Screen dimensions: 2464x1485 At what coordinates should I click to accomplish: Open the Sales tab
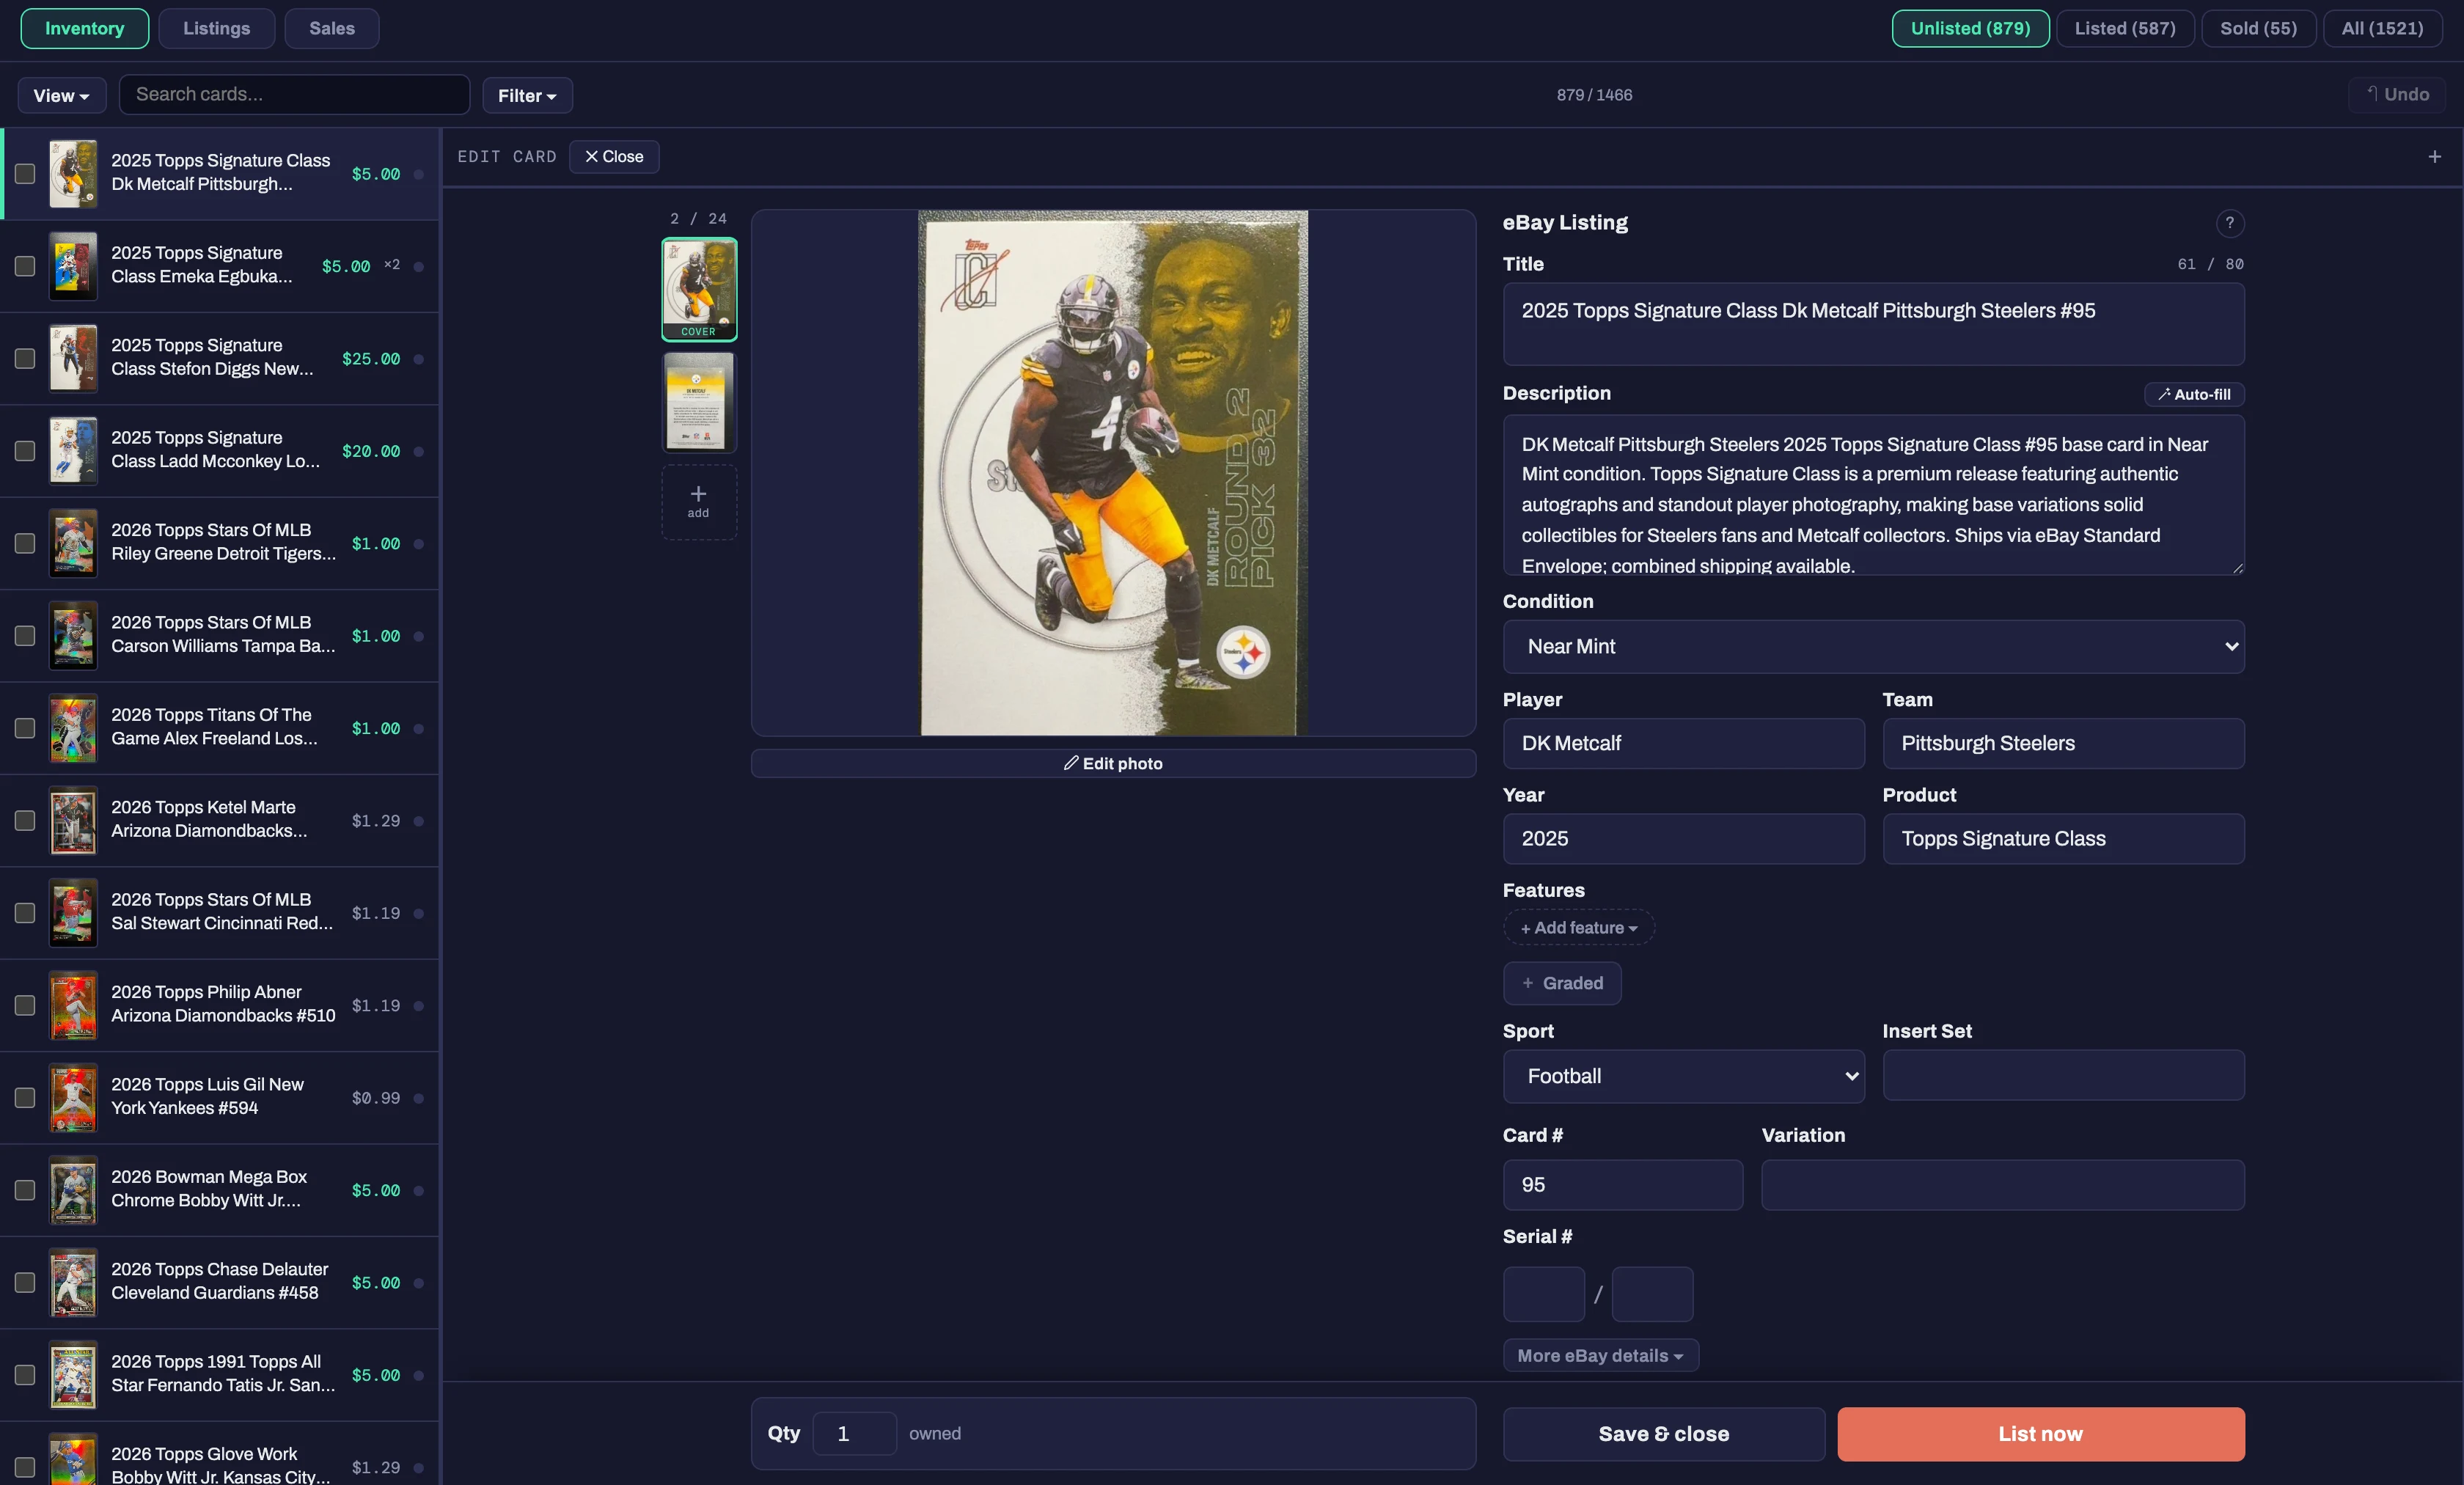pos(332,28)
